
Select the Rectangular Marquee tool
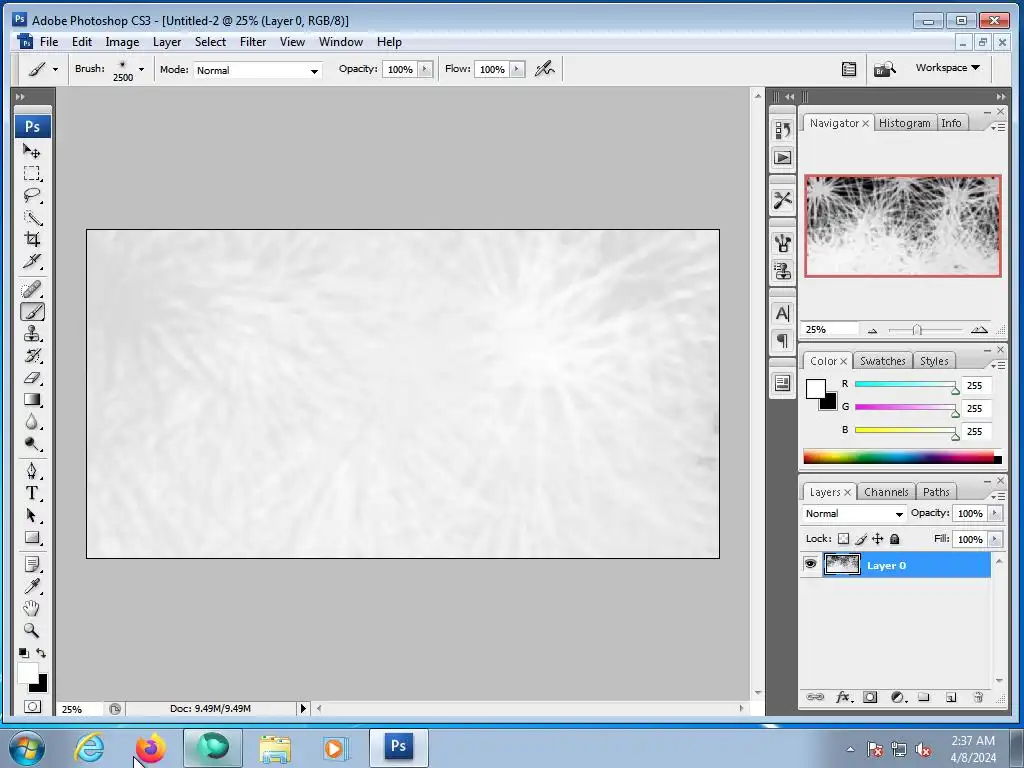pyautogui.click(x=32, y=174)
